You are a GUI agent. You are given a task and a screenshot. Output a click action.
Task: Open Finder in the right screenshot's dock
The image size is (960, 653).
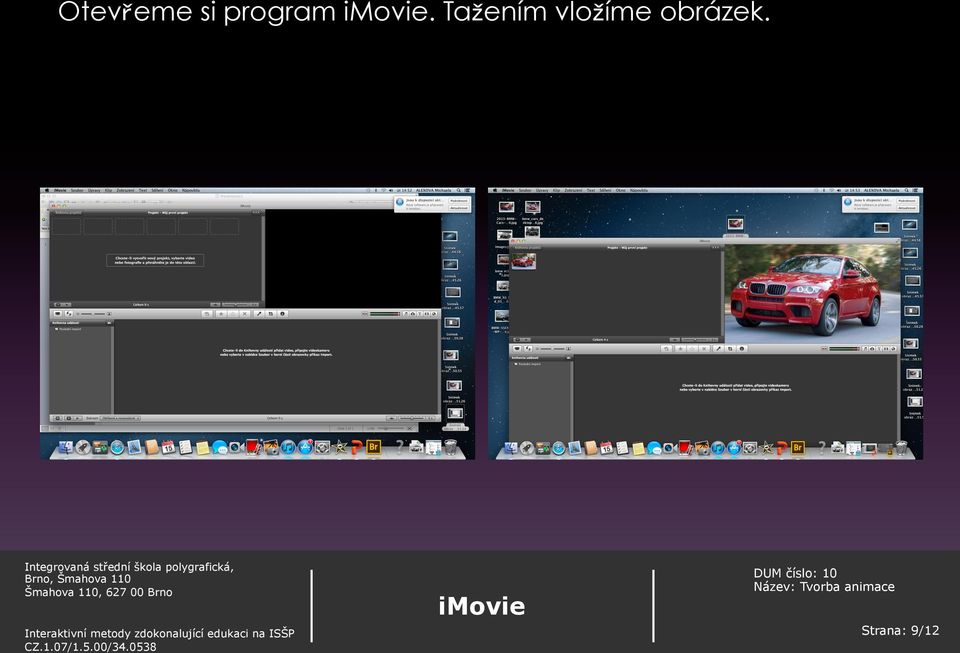tap(511, 448)
